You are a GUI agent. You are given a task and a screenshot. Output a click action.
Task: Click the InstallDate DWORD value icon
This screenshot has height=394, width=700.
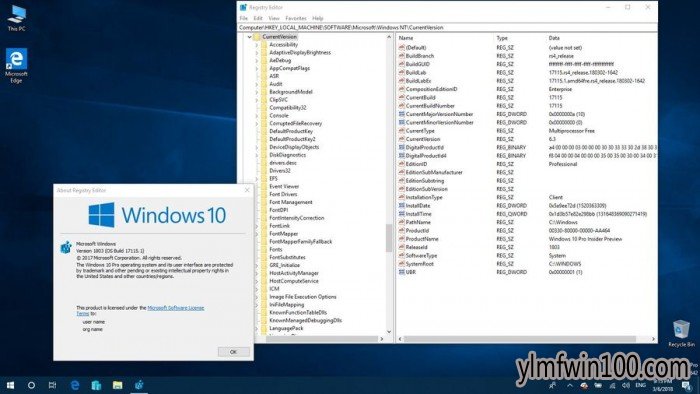[x=401, y=206]
